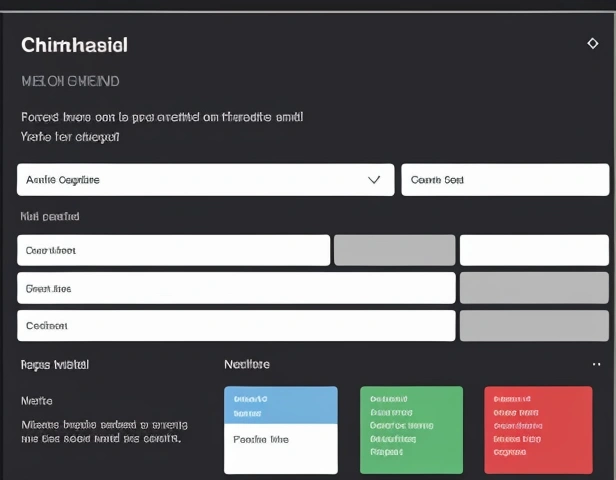Choose the green card

411,429
